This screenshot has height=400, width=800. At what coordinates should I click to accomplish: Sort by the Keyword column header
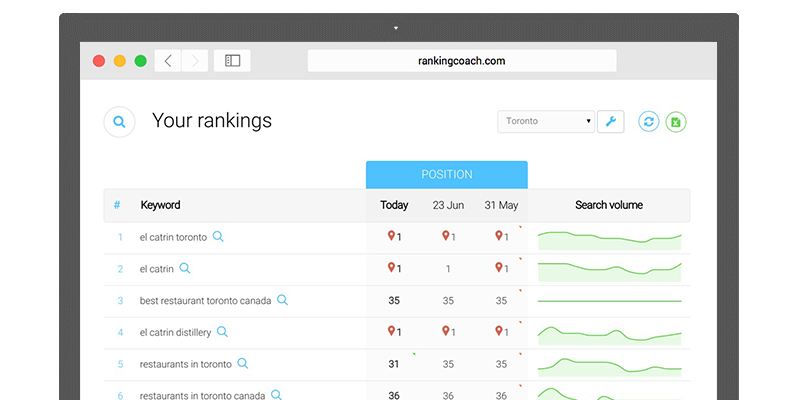click(160, 205)
